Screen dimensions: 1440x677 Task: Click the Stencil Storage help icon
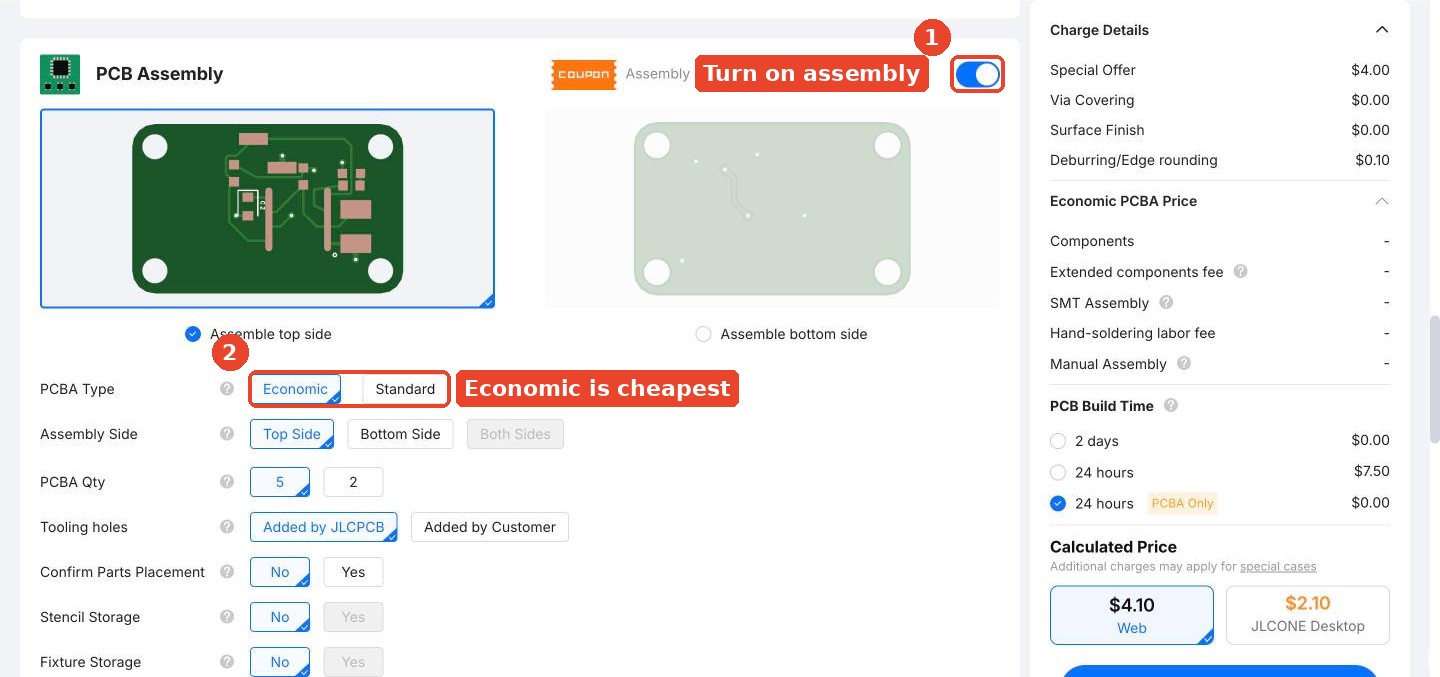pos(227,617)
